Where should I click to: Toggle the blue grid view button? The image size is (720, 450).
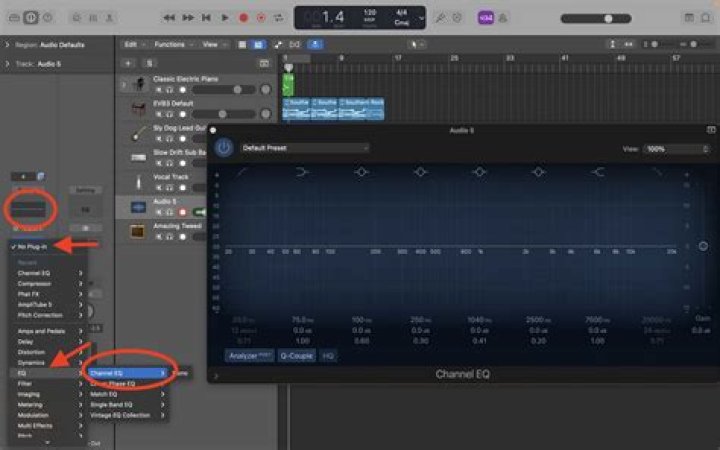259,45
